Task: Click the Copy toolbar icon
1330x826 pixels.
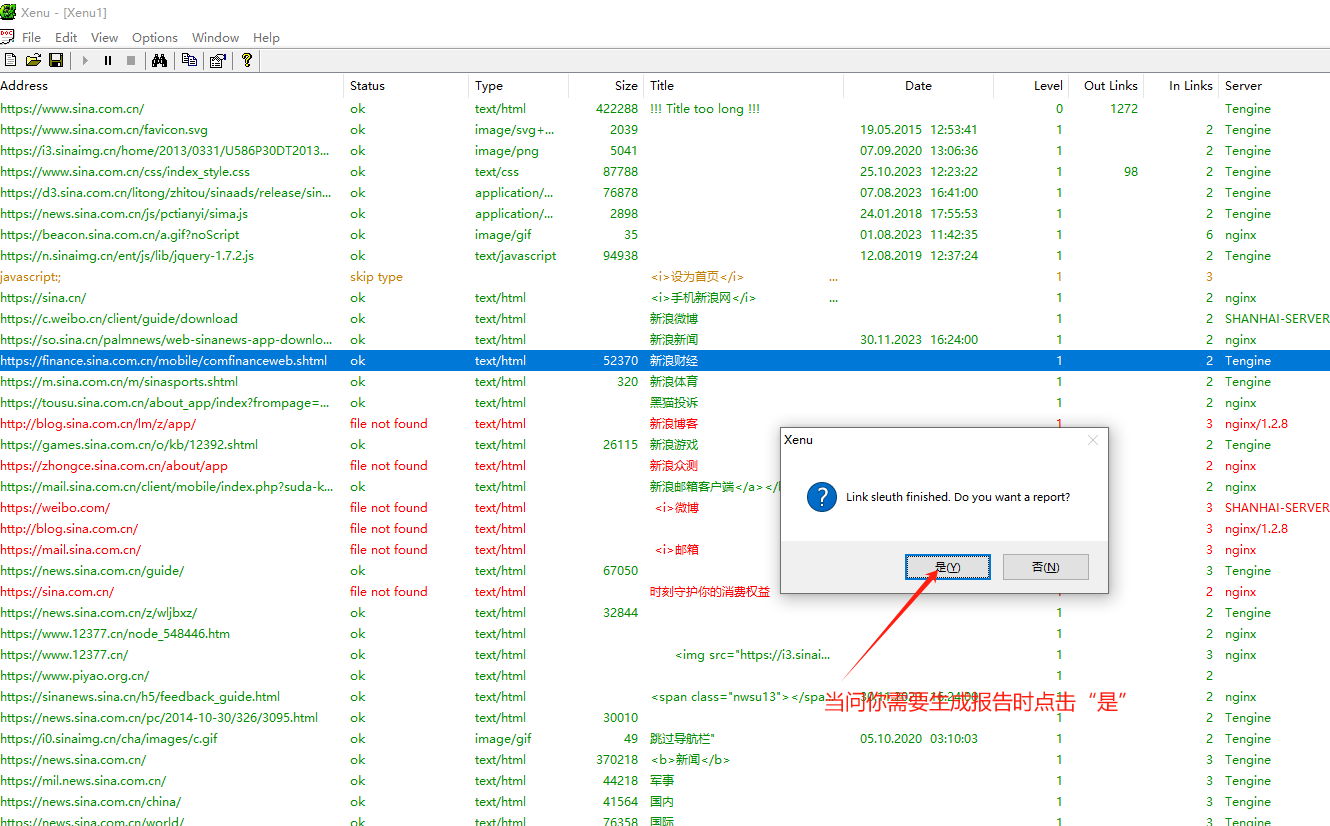Action: pos(189,61)
